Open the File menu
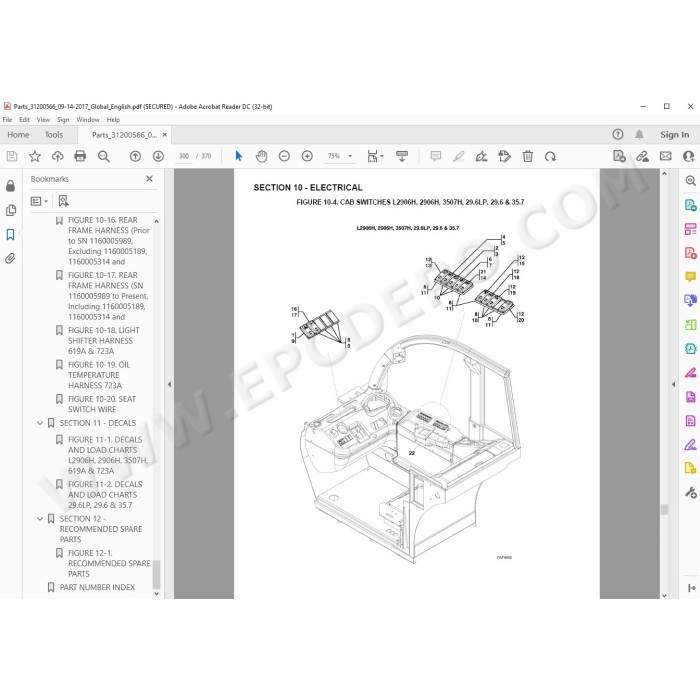700x700 pixels. point(7,120)
